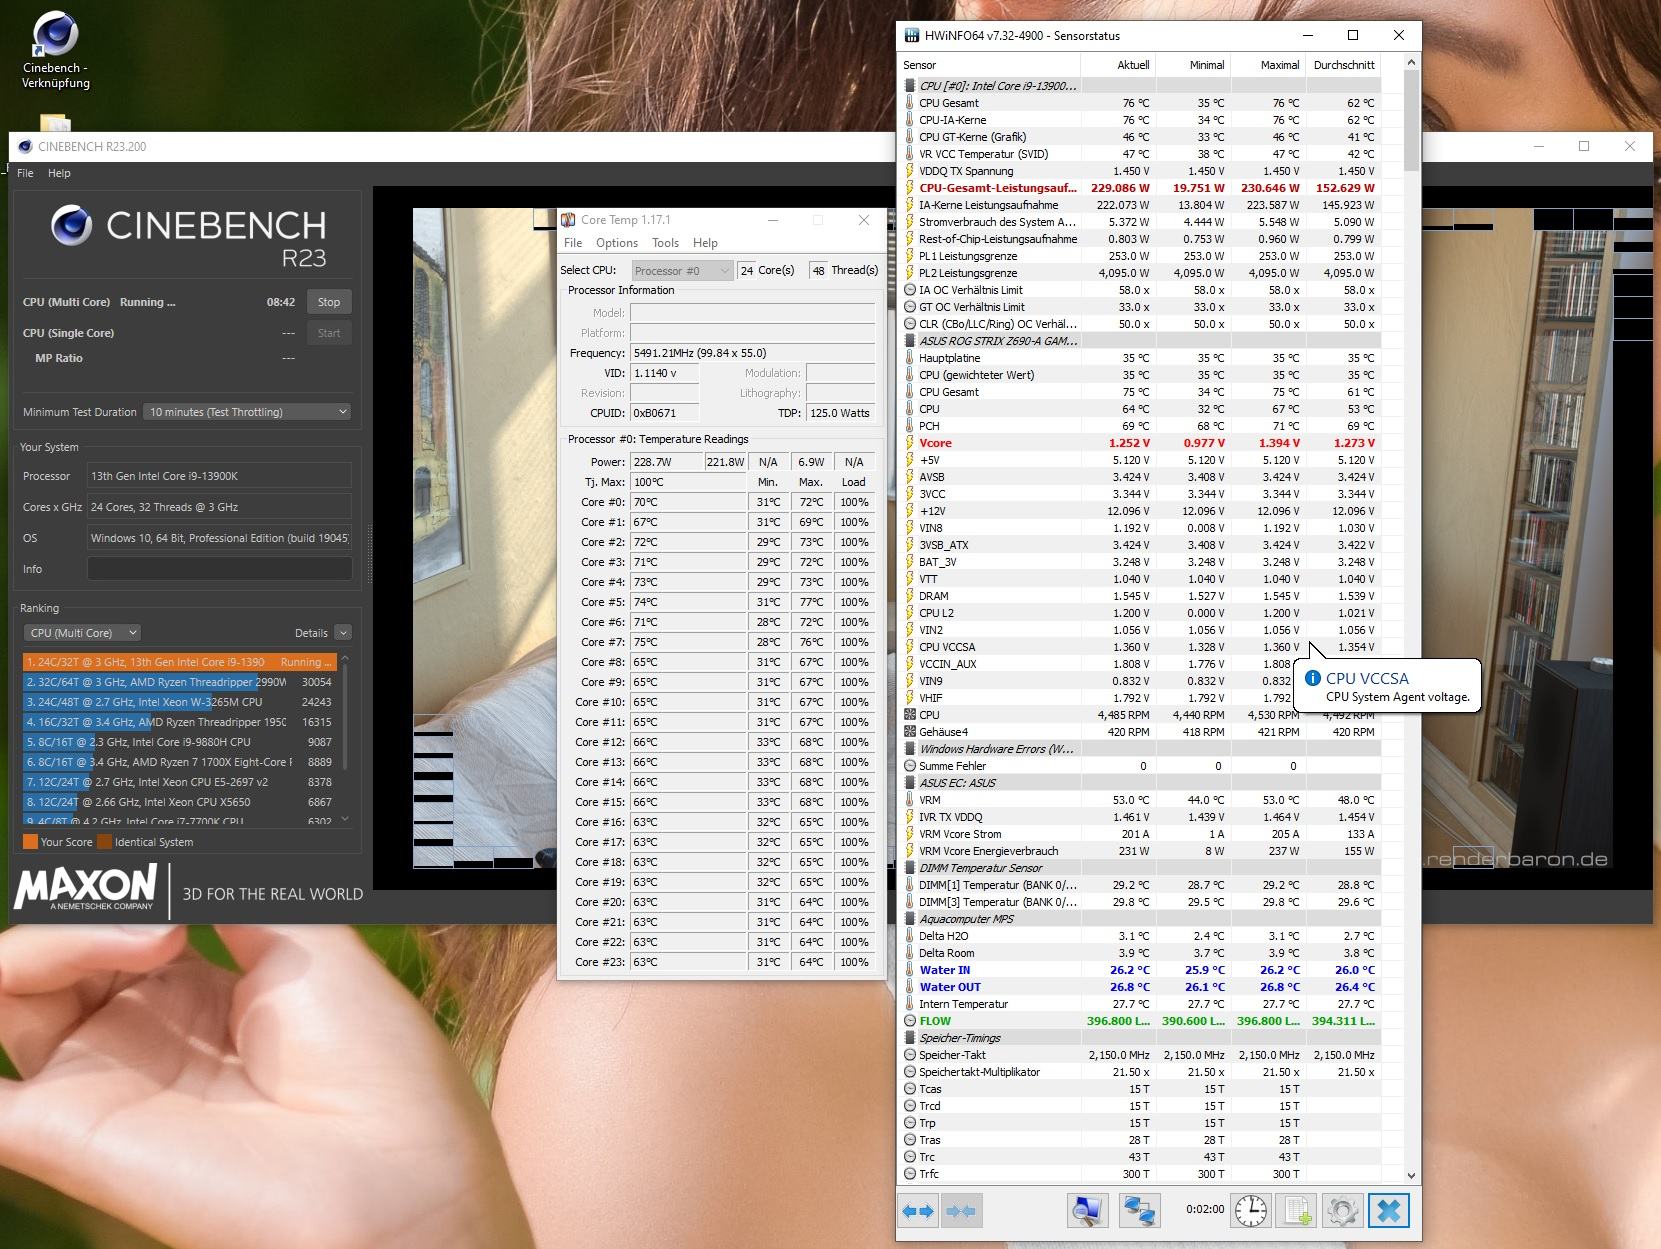Viewport: 1661px width, 1249px height.
Task: Select the Xeon CPU E5-2697 v2 ranking row
Action: tap(178, 782)
